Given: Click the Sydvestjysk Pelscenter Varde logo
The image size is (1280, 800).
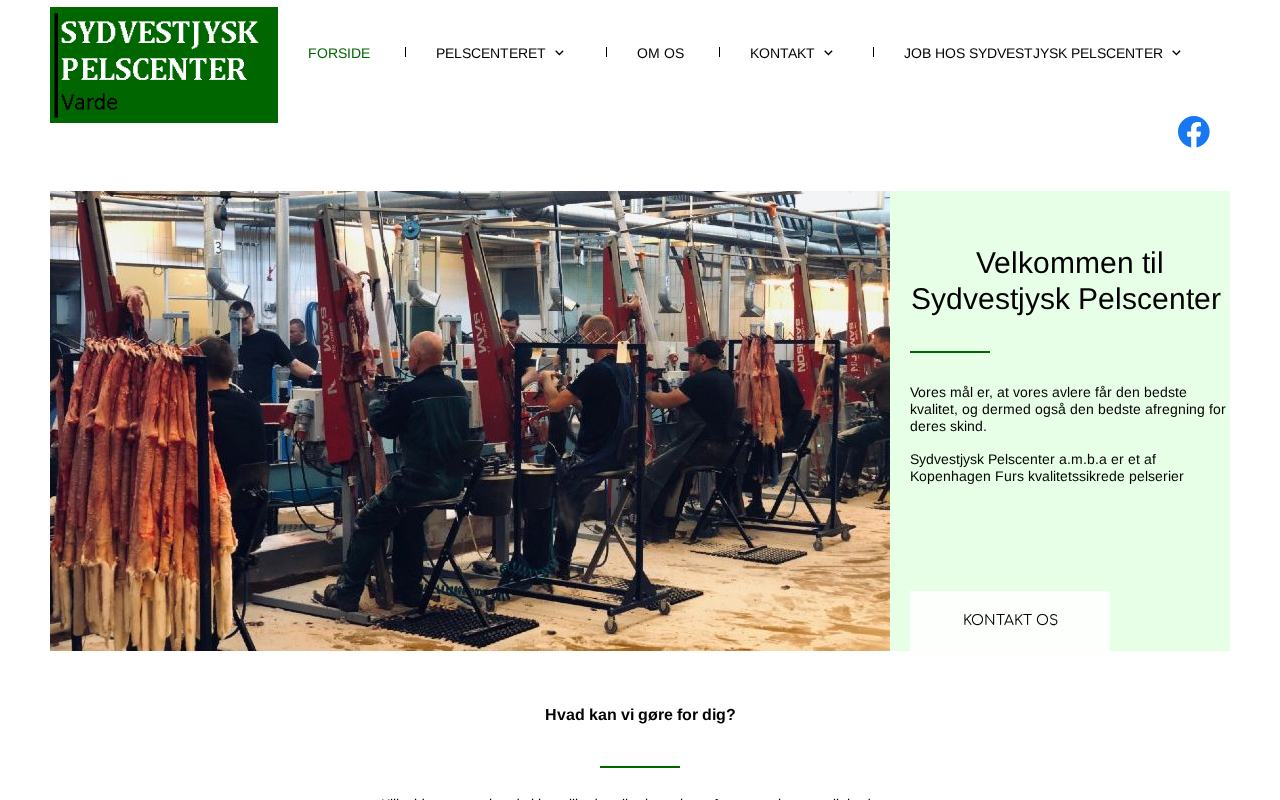Looking at the screenshot, I should [x=164, y=65].
